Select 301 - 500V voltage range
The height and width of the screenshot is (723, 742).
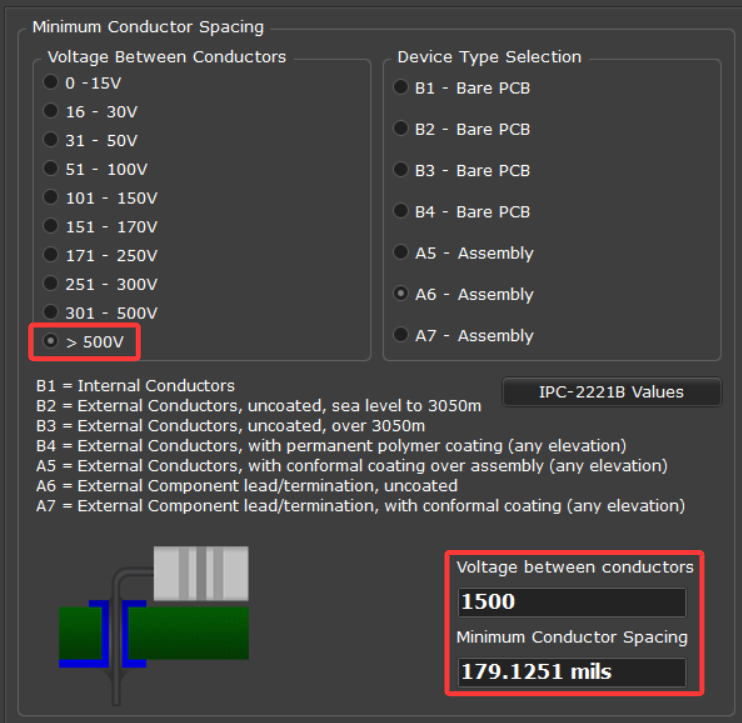coord(100,313)
